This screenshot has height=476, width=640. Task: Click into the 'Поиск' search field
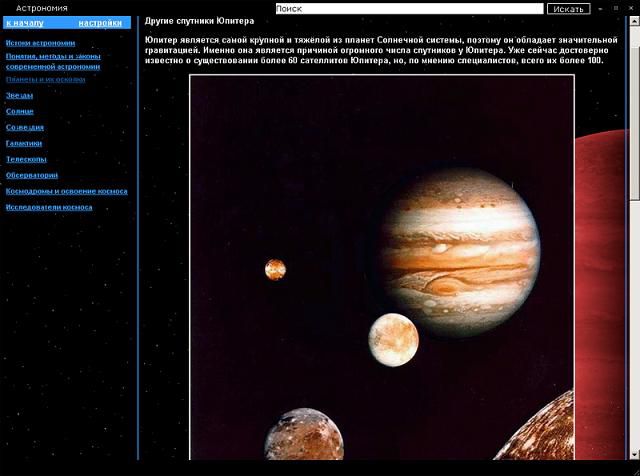point(408,8)
